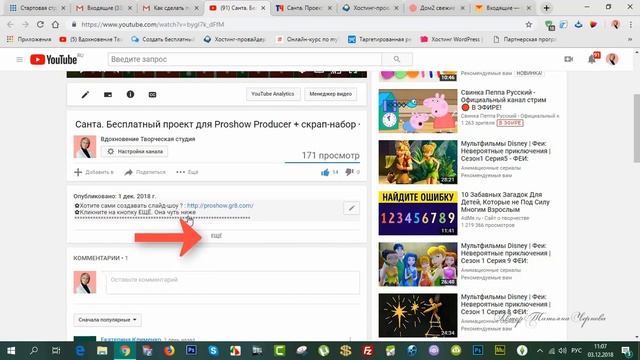Show more bookmarks chevron

click(x=630, y=39)
